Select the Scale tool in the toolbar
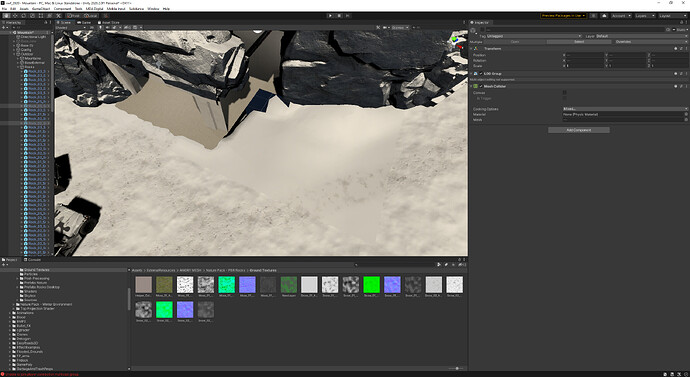Viewport: 690px width, 377px height. point(32,16)
